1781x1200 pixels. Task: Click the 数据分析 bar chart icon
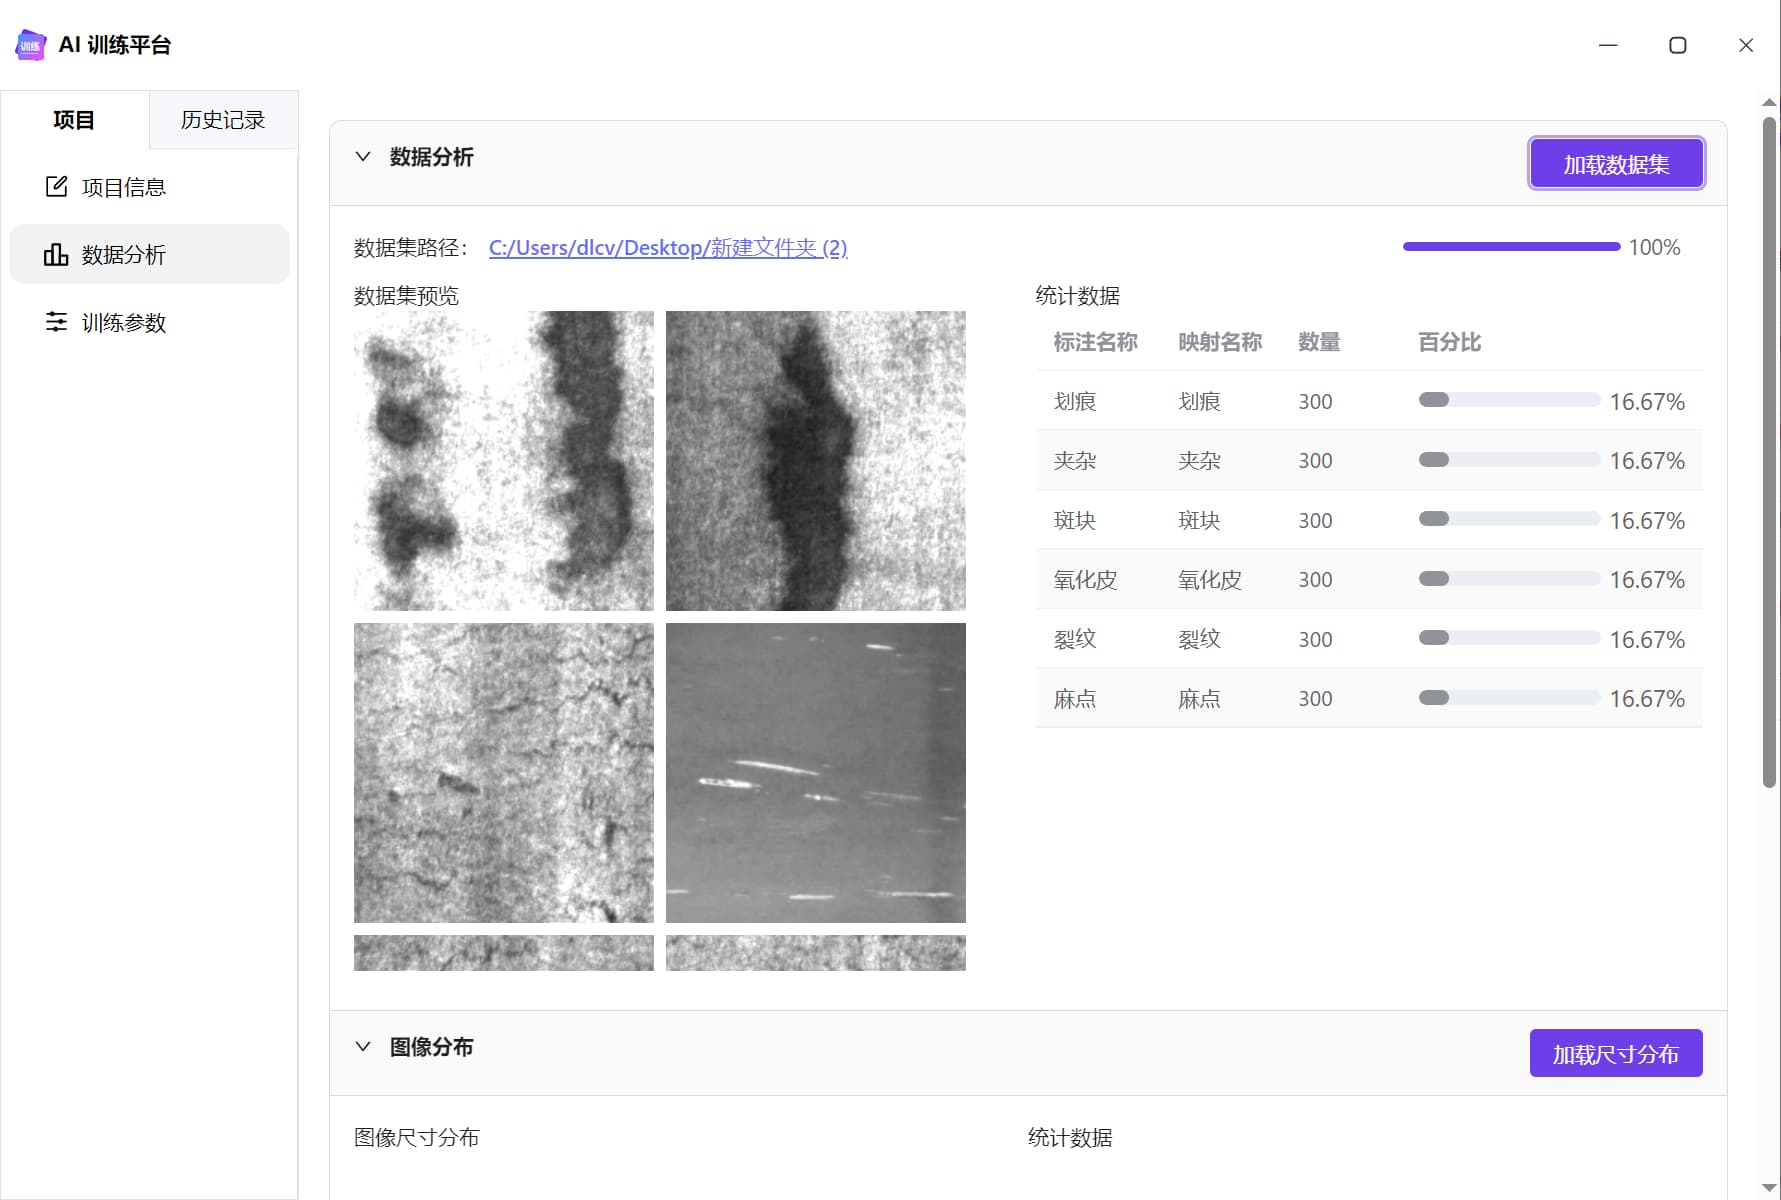tap(56, 254)
